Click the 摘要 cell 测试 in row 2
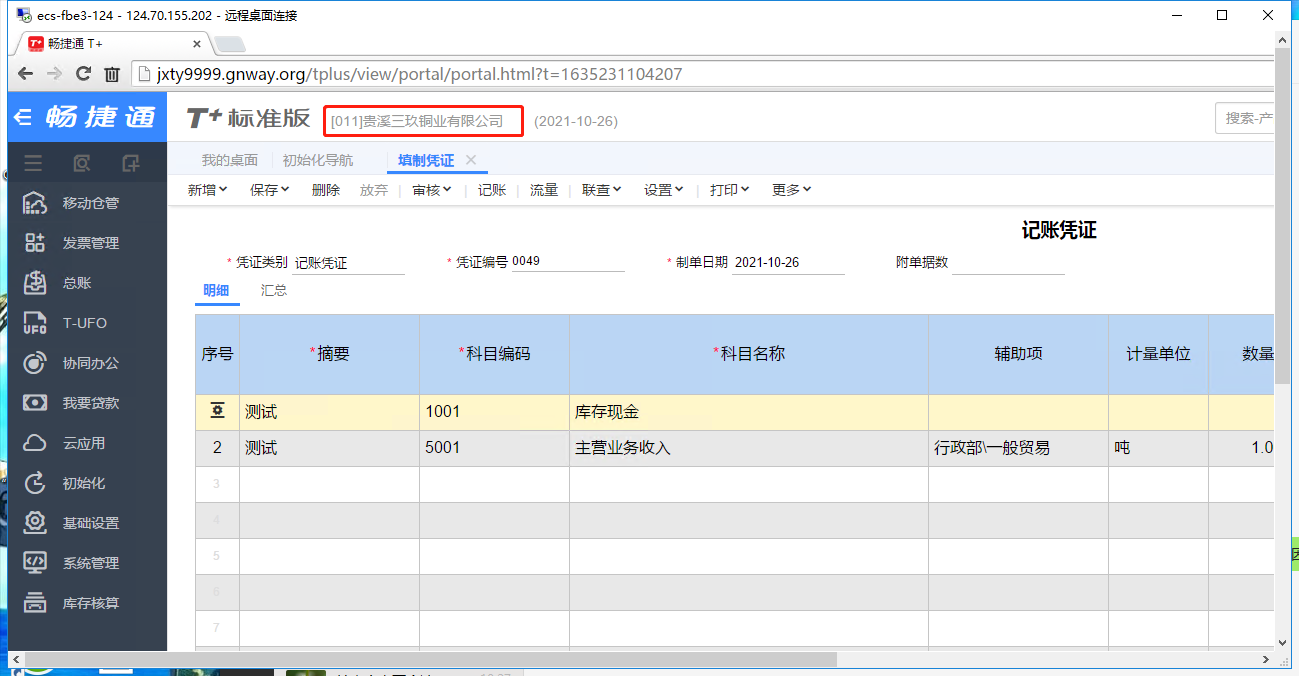Screen dimensions: 1299x676 coord(329,448)
